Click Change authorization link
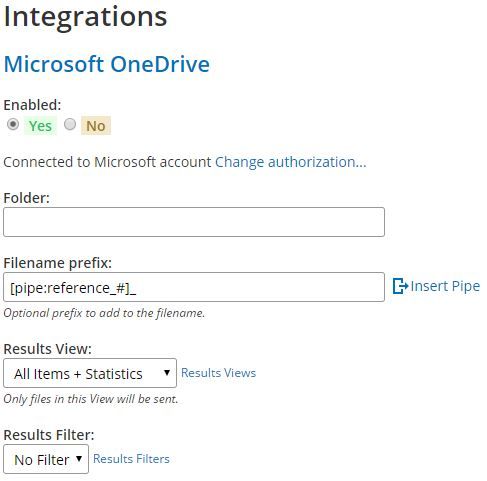 [291, 162]
